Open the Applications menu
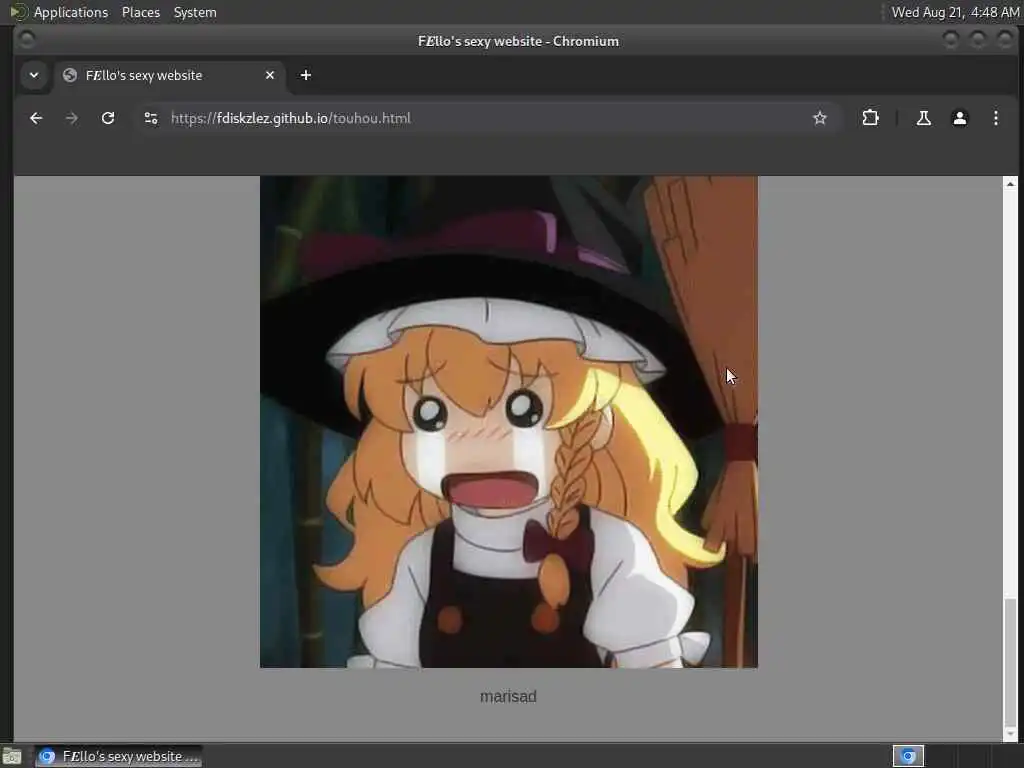Image resolution: width=1024 pixels, height=768 pixels. click(71, 12)
